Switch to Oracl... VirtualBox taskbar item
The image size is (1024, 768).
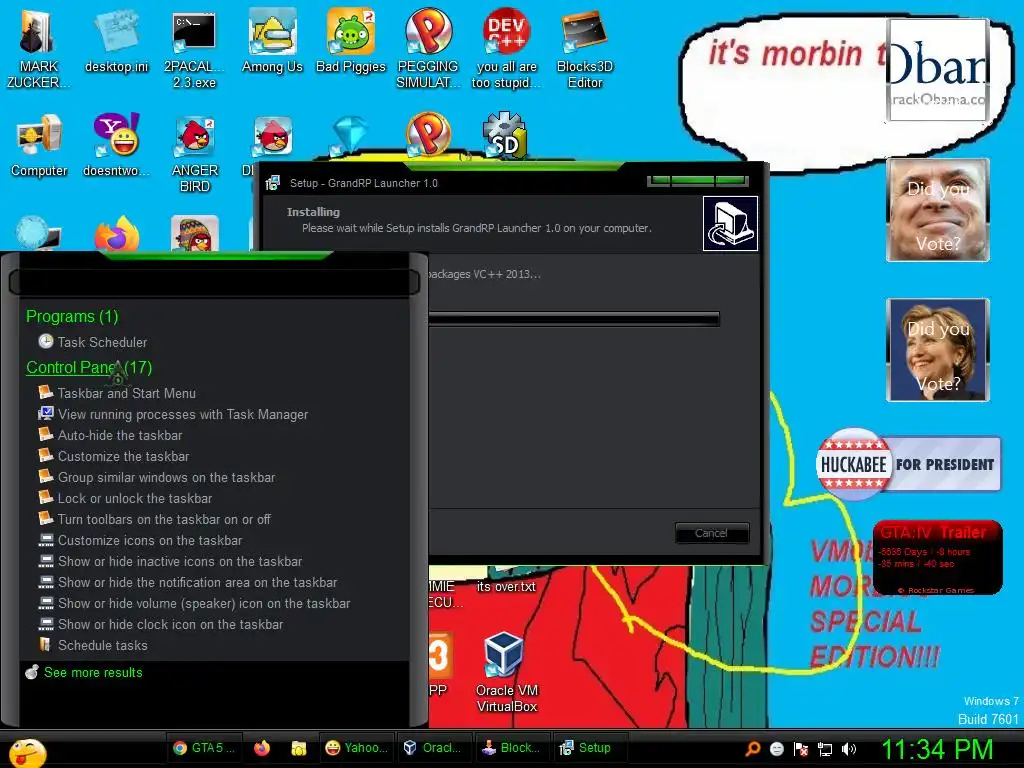pyautogui.click(x=434, y=748)
